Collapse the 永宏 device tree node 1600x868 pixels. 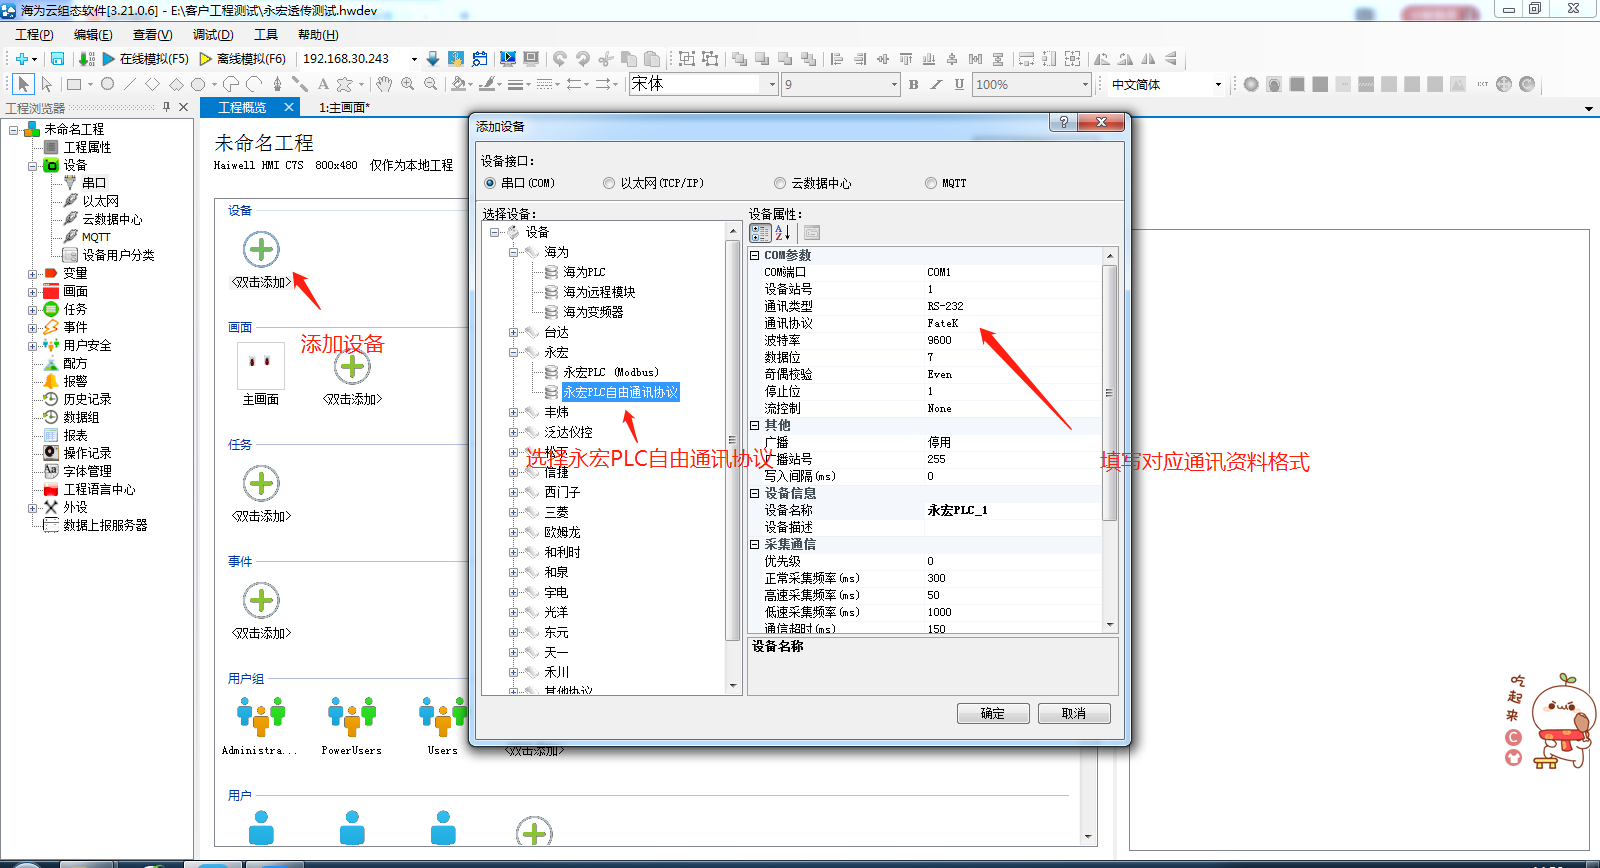click(x=513, y=352)
